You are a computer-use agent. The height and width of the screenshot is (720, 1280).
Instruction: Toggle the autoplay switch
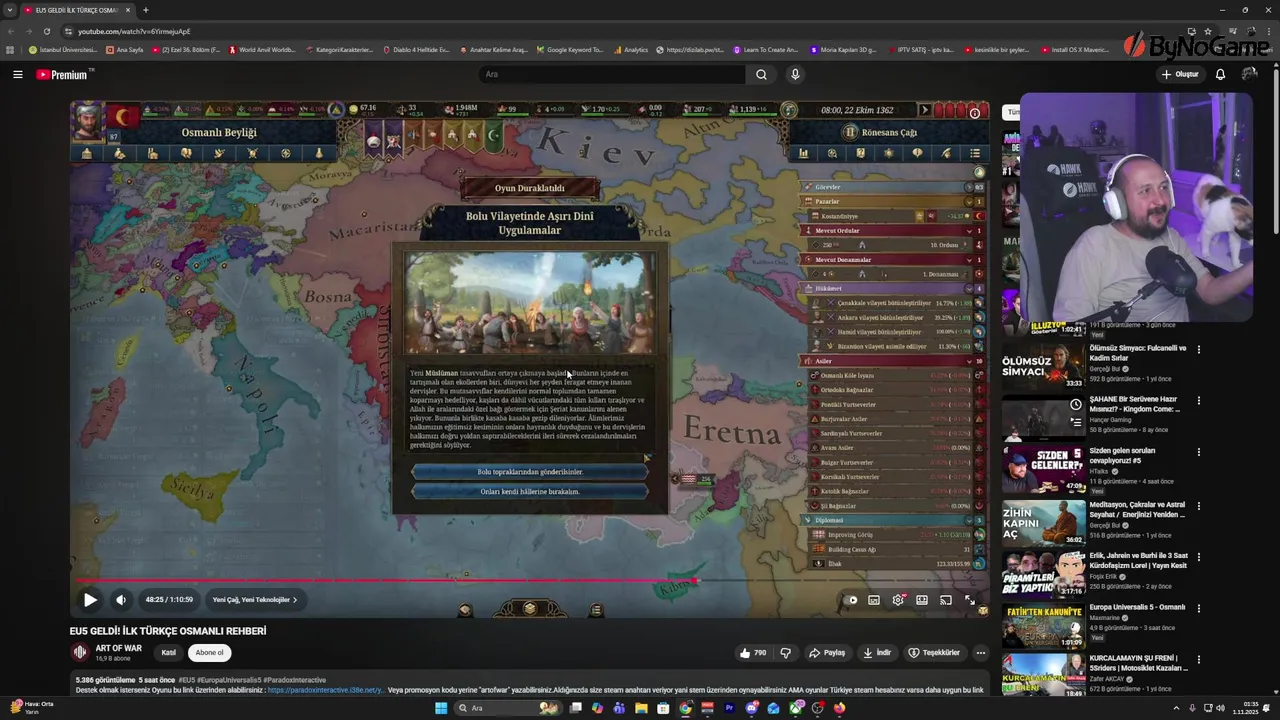pyautogui.click(x=852, y=600)
